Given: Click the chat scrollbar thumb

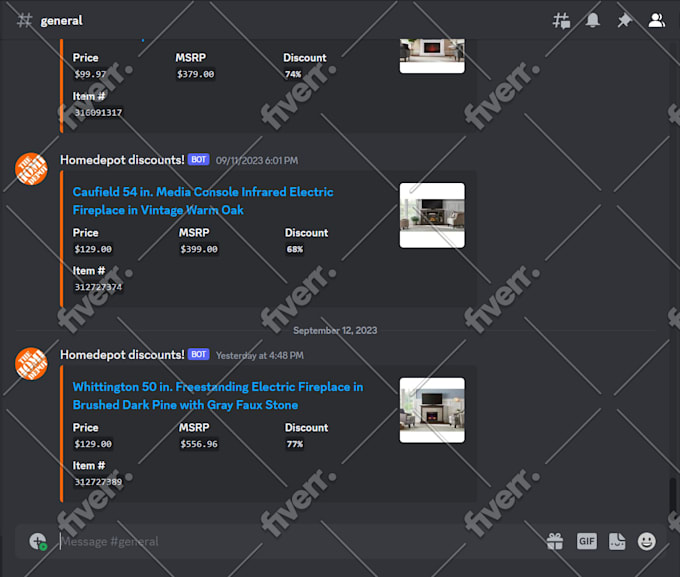Looking at the screenshot, I should [672, 497].
